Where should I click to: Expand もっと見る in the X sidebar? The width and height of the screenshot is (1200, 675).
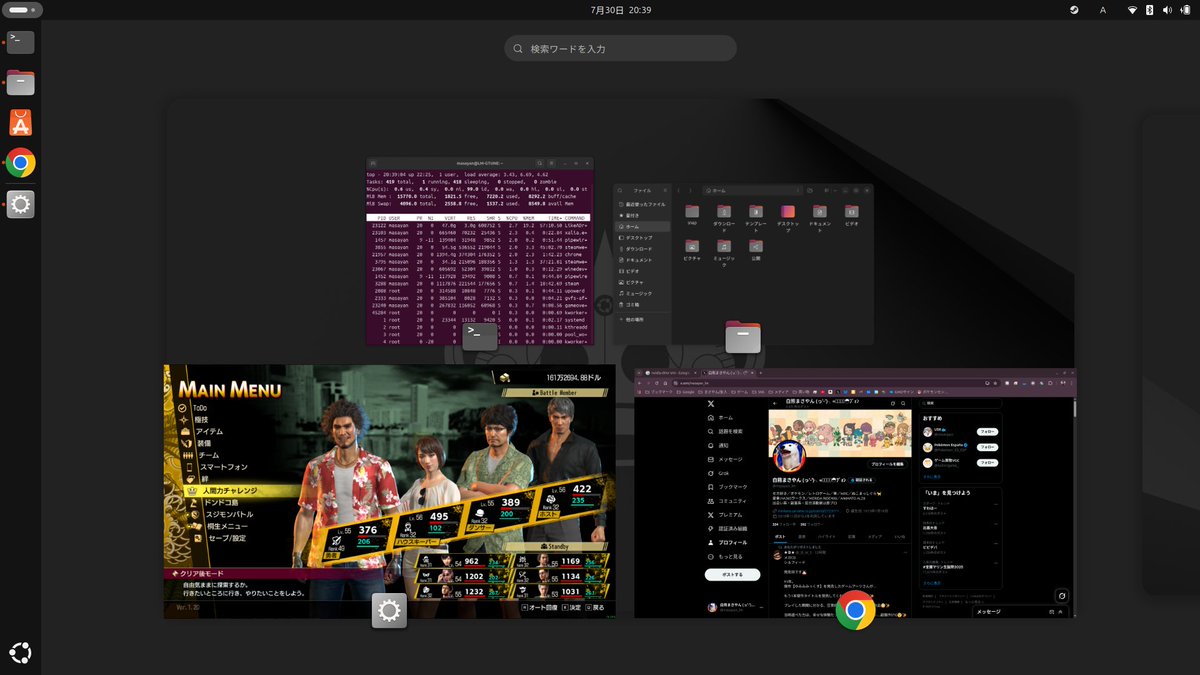coord(731,557)
